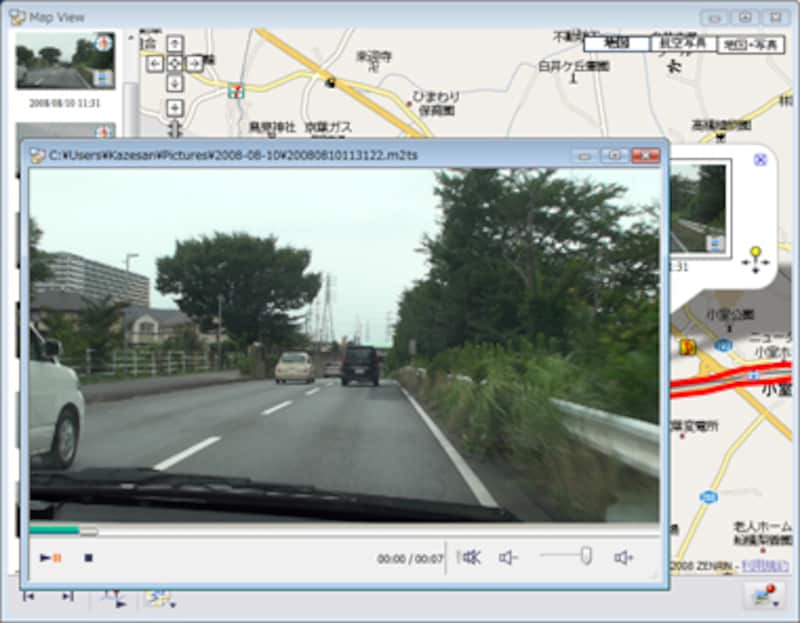The width and height of the screenshot is (800, 623).
Task: Click the video seek progress bar
Action: pyautogui.click(x=340, y=531)
